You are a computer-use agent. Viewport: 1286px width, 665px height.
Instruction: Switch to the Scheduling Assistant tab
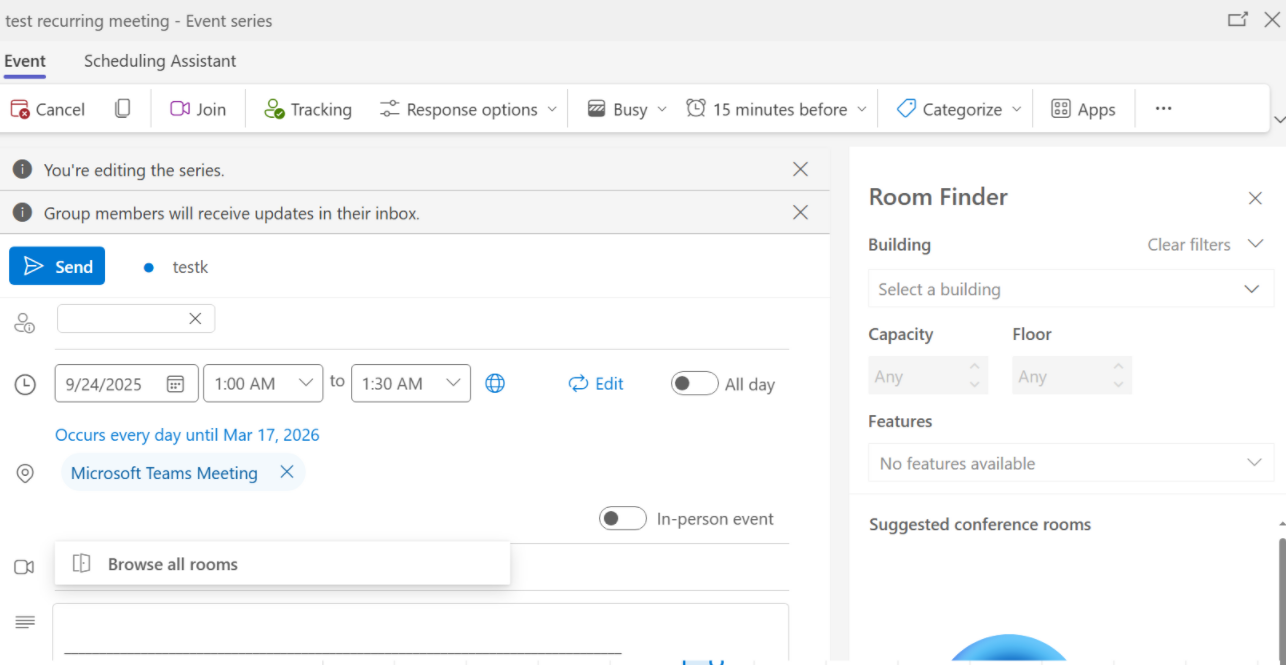point(159,61)
